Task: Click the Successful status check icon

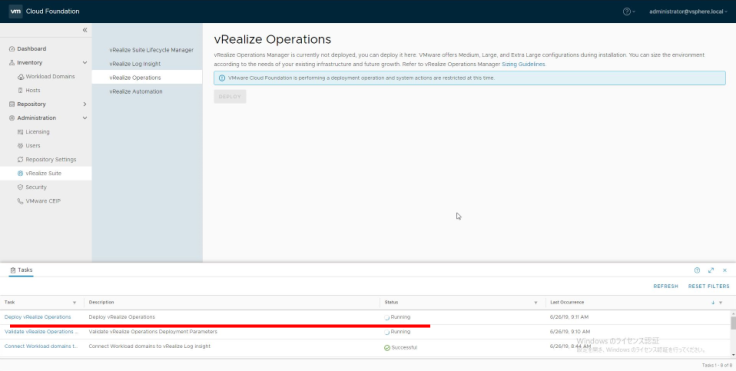Action: coord(387,348)
